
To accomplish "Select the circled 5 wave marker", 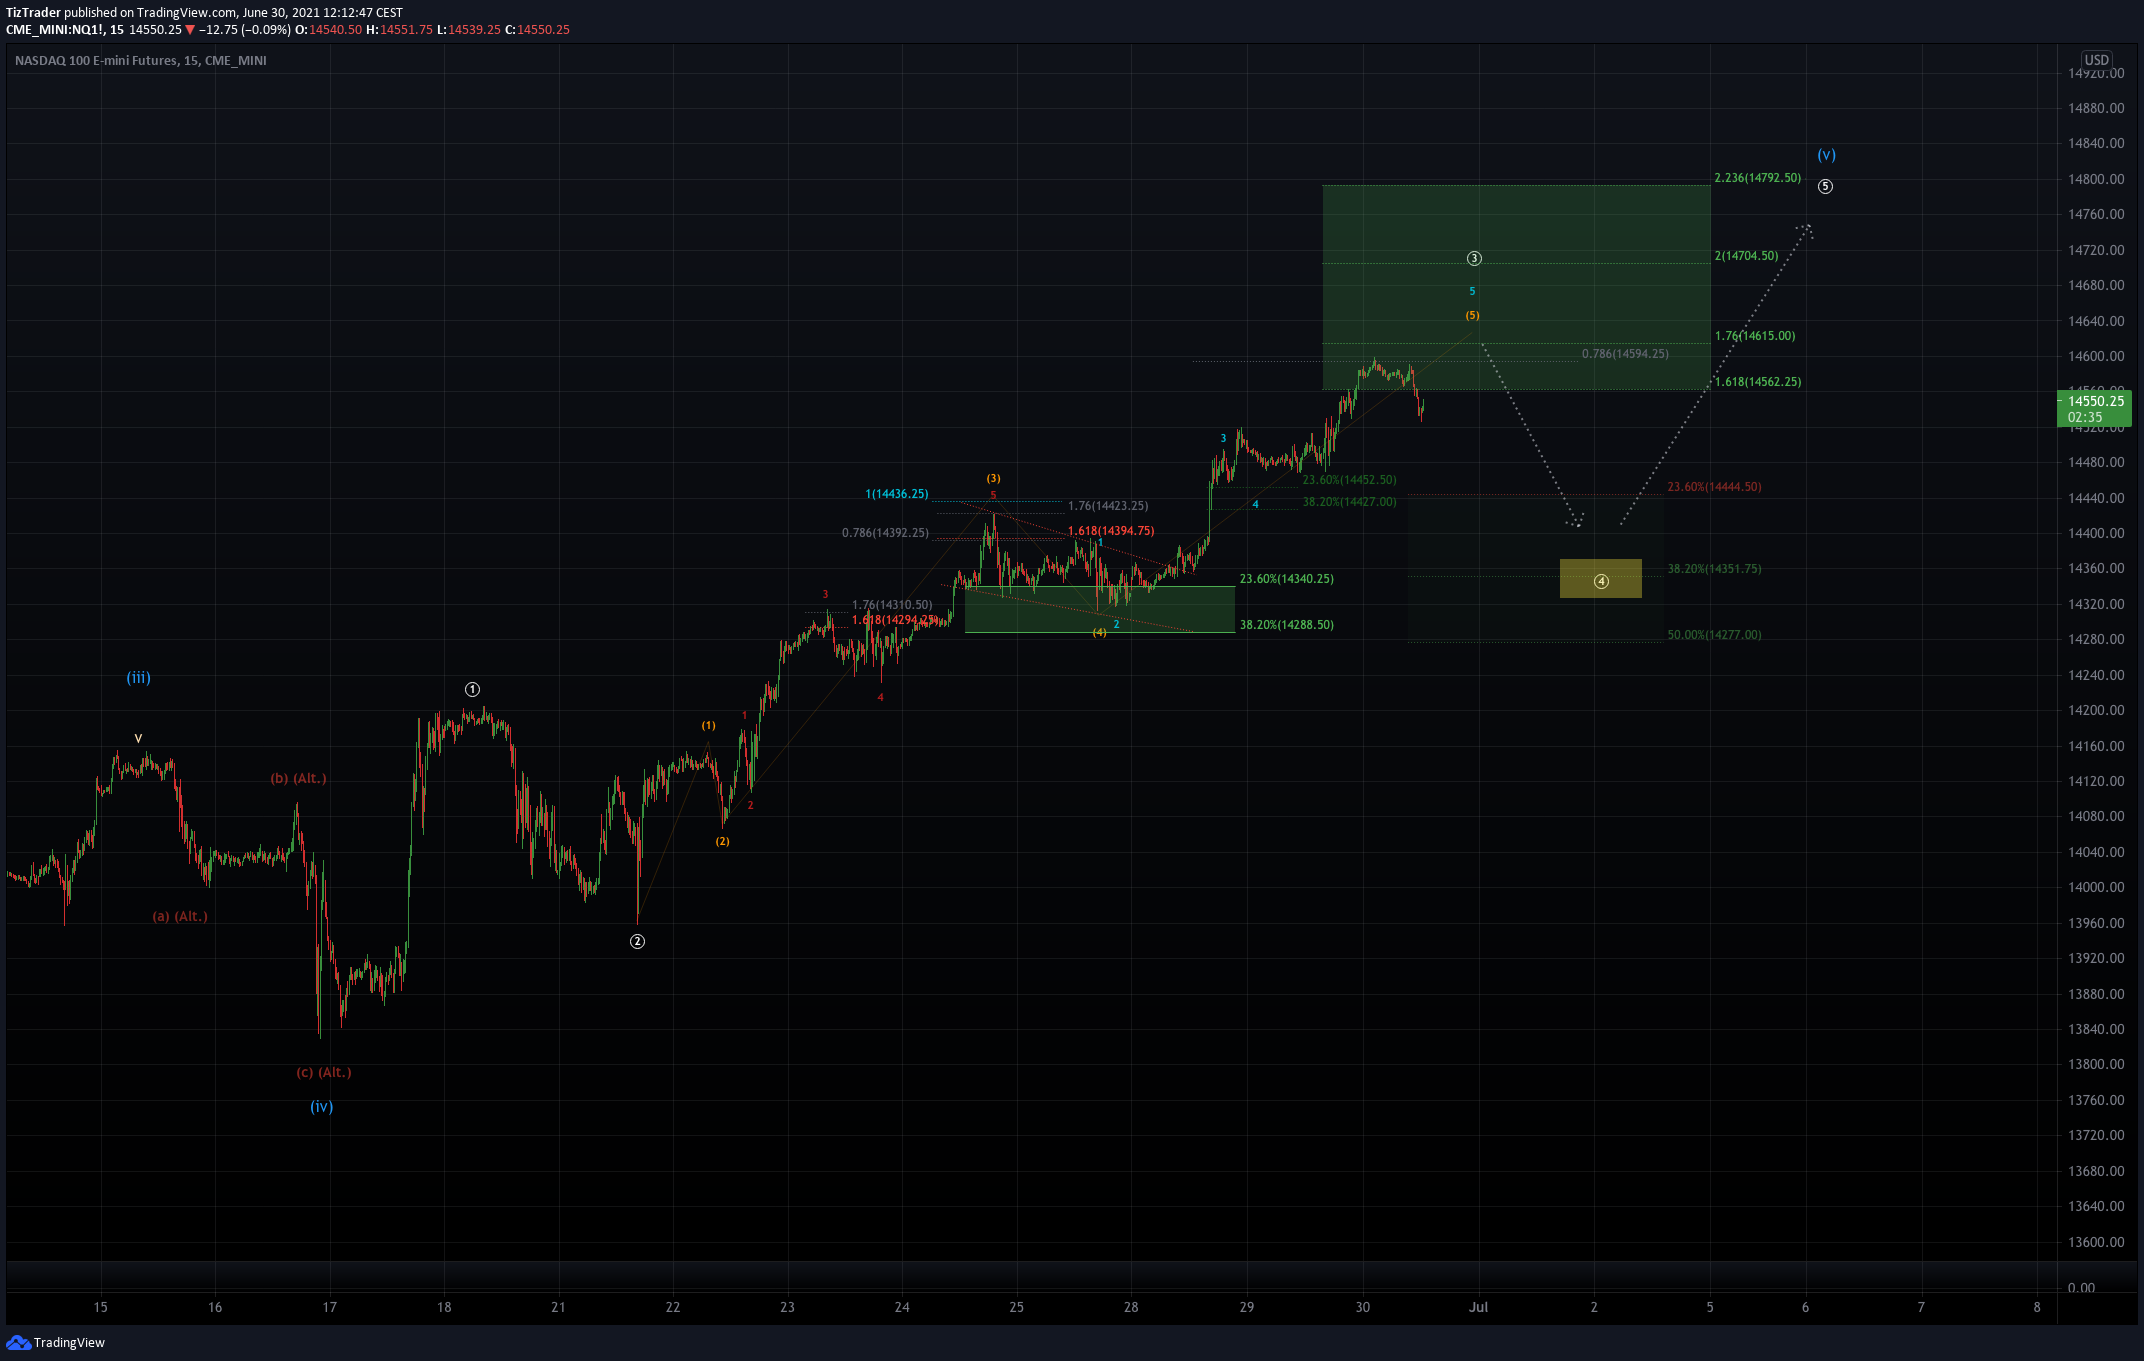I will (1825, 186).
